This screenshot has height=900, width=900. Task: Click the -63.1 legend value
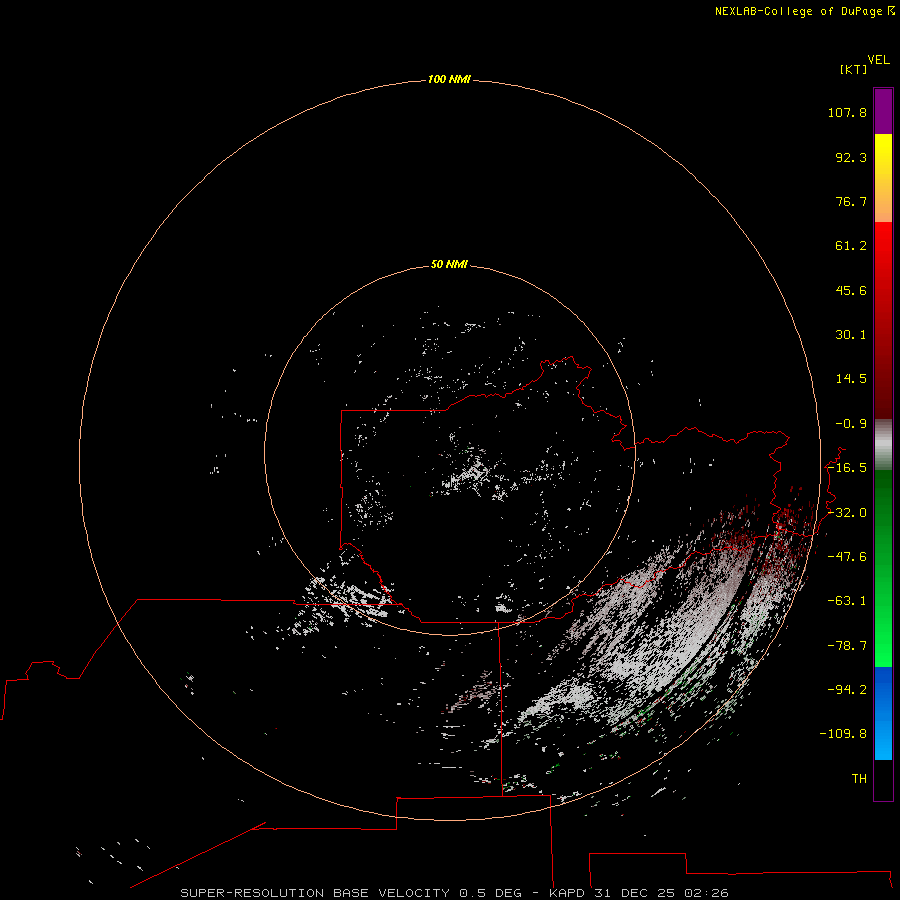coord(847,601)
